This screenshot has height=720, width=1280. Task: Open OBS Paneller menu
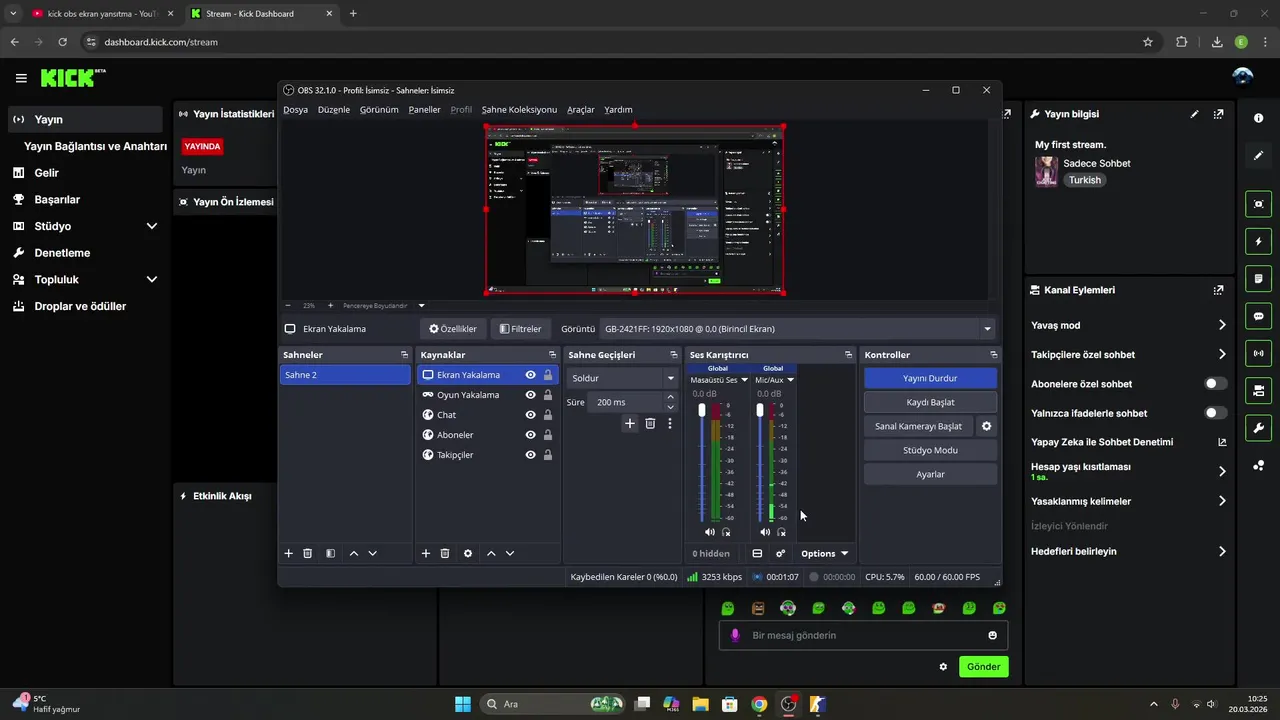424,110
